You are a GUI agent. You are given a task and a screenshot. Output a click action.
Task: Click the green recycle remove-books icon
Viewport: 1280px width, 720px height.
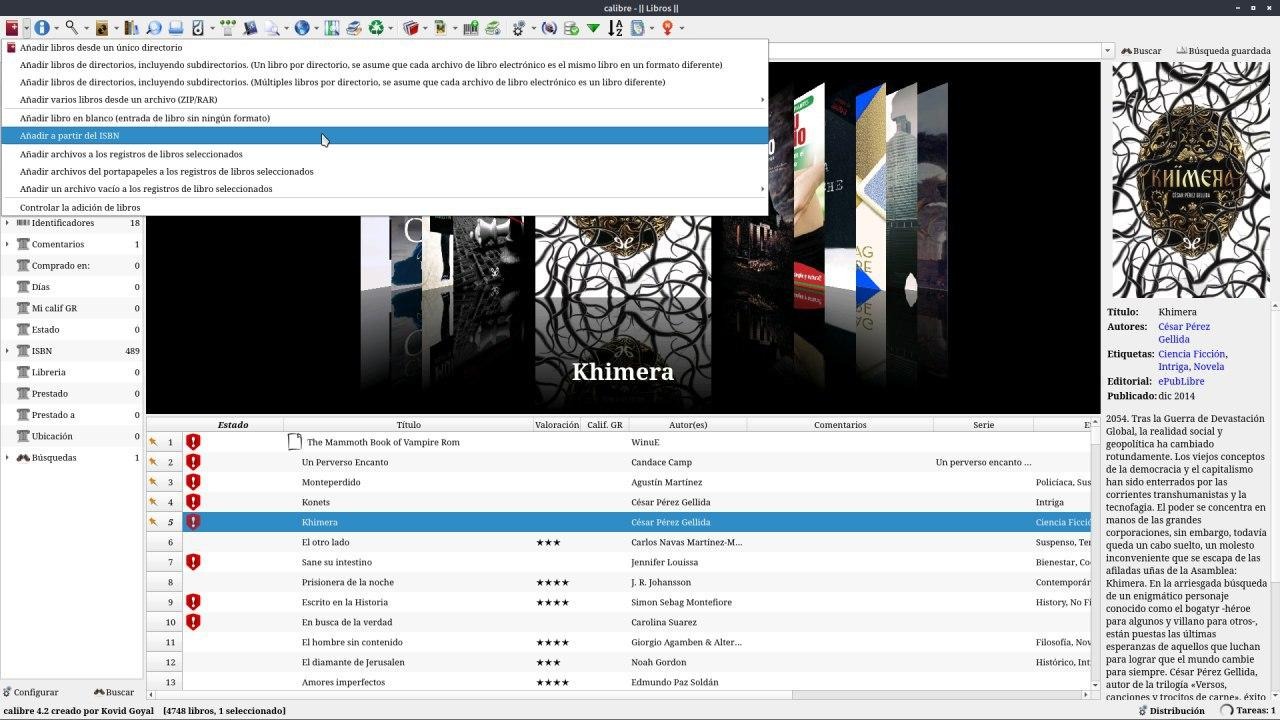[376, 28]
